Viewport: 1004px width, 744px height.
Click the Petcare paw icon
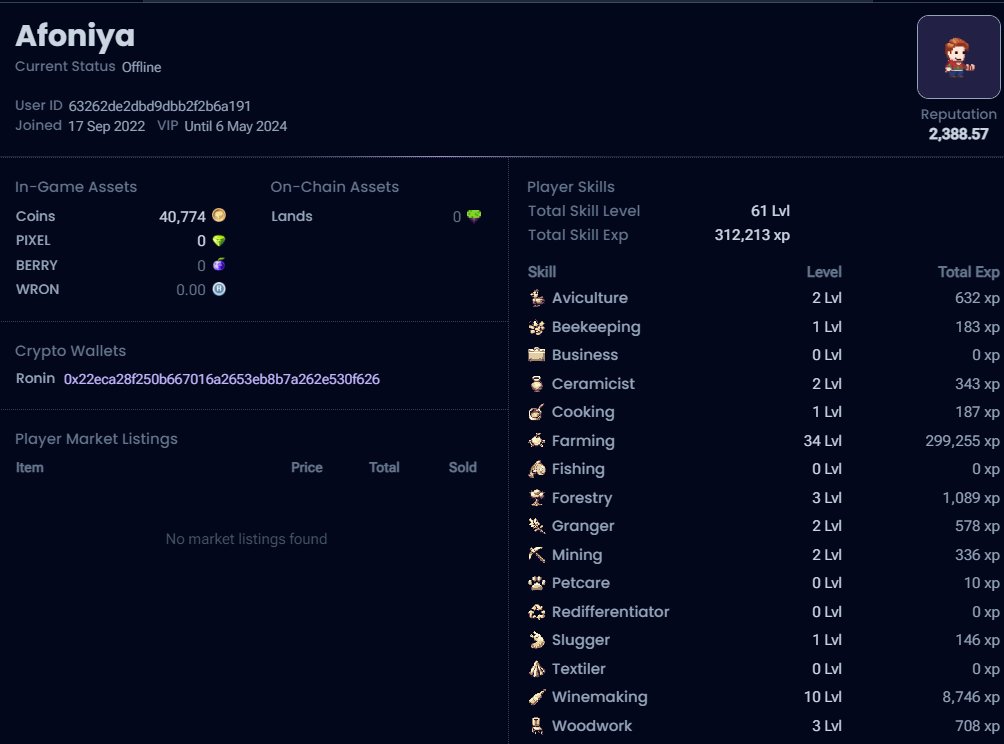[537, 583]
